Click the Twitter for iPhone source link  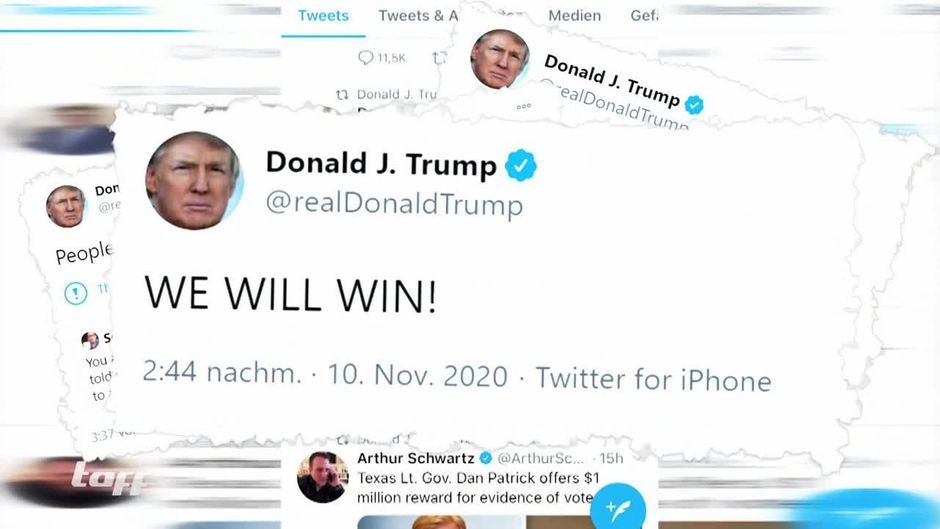pos(653,379)
